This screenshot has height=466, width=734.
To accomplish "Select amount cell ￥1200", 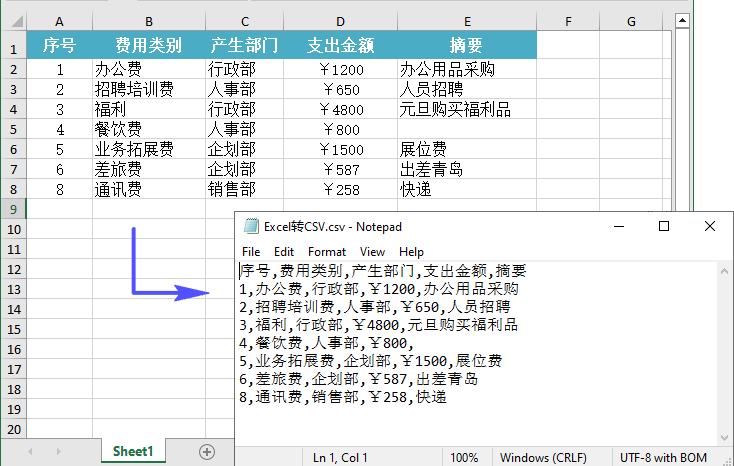I will tap(340, 69).
